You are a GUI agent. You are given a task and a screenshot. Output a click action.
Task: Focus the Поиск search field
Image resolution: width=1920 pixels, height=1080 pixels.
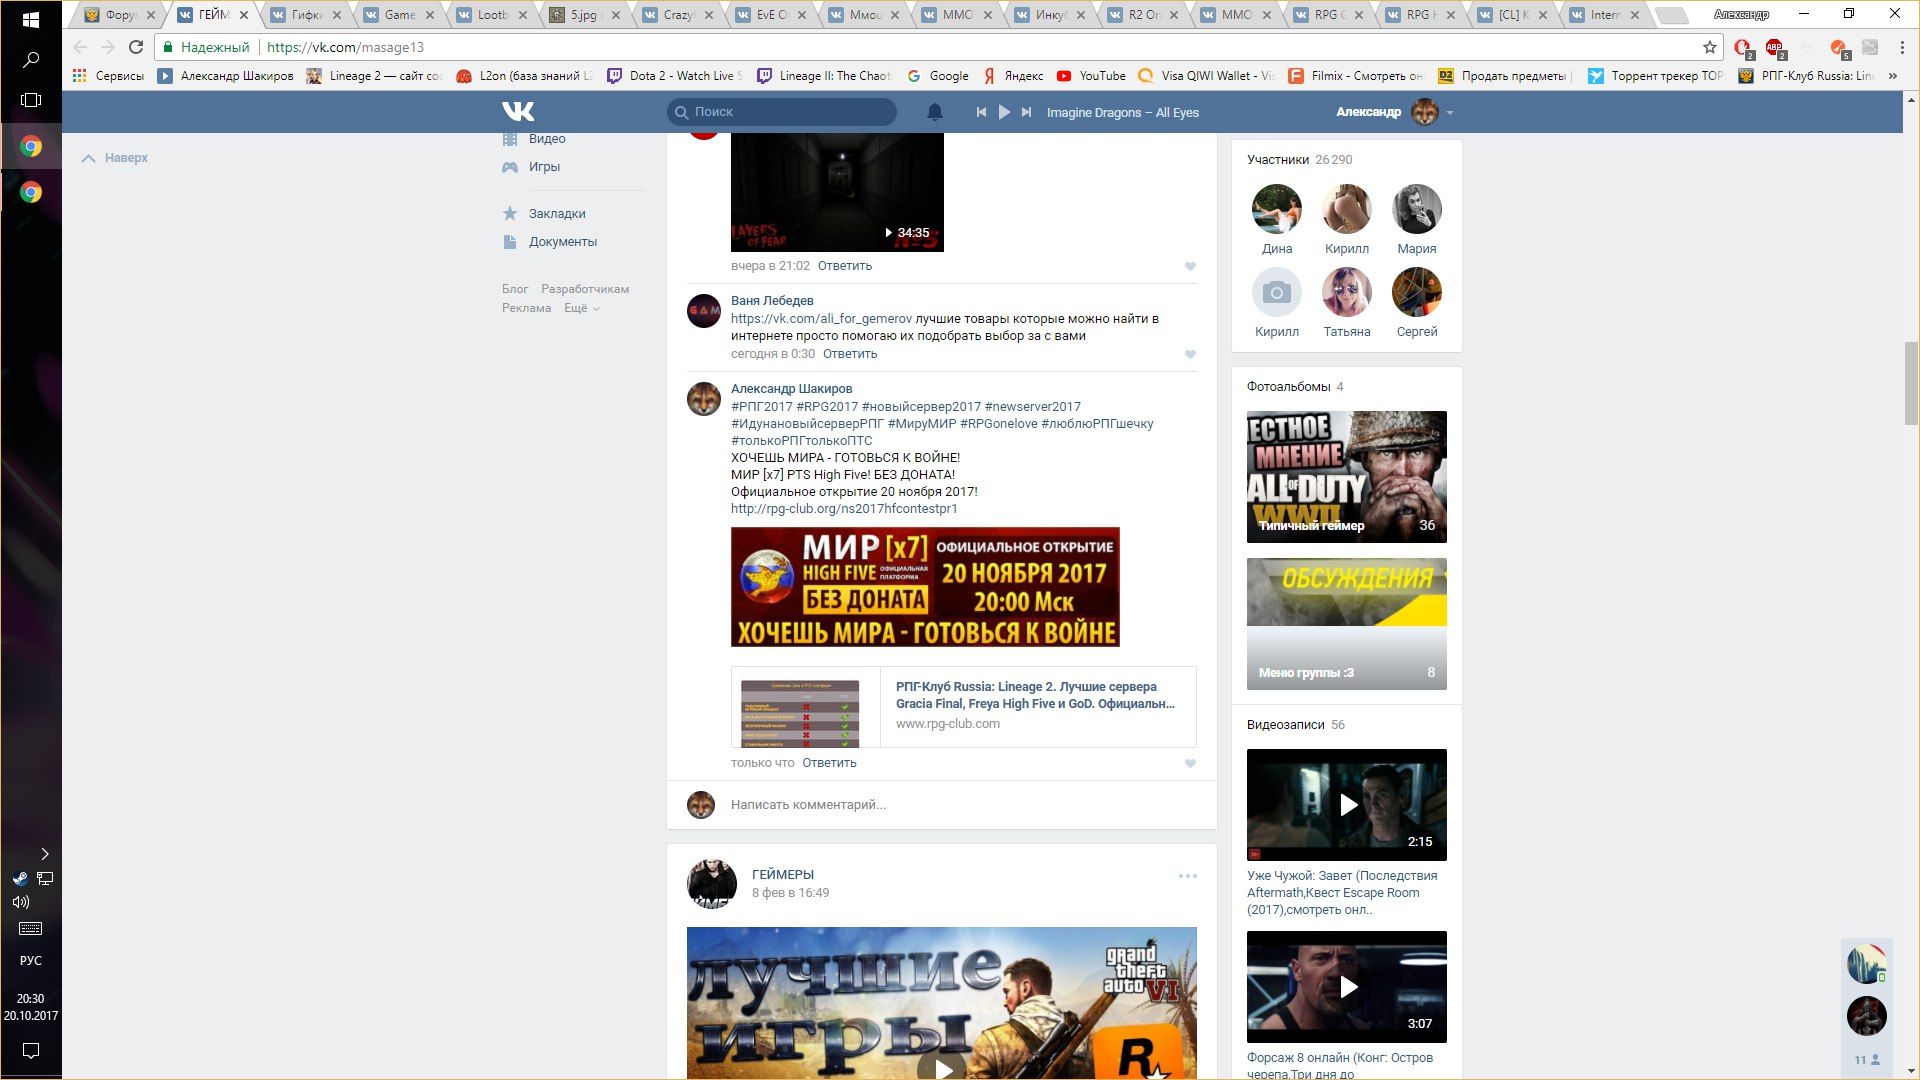click(782, 112)
